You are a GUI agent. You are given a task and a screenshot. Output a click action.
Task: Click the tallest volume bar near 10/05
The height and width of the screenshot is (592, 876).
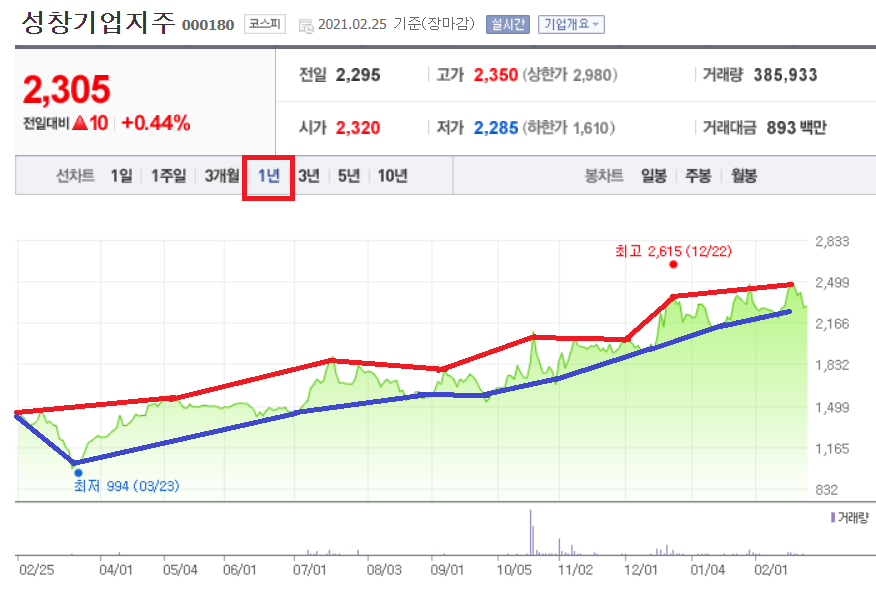[x=530, y=532]
